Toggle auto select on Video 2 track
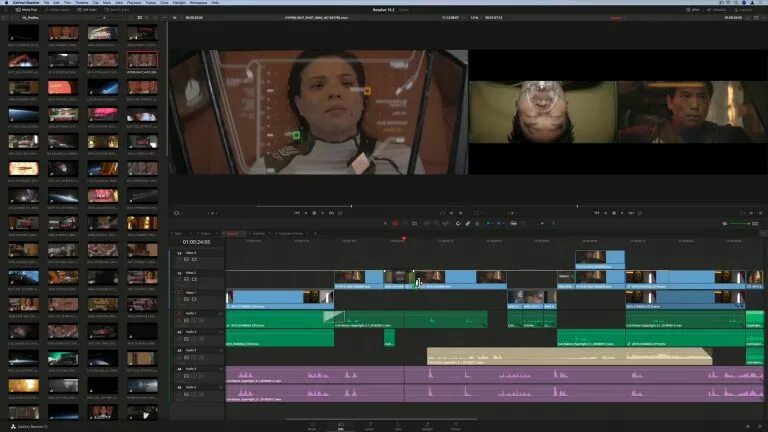The height and width of the screenshot is (432, 768). point(187,279)
